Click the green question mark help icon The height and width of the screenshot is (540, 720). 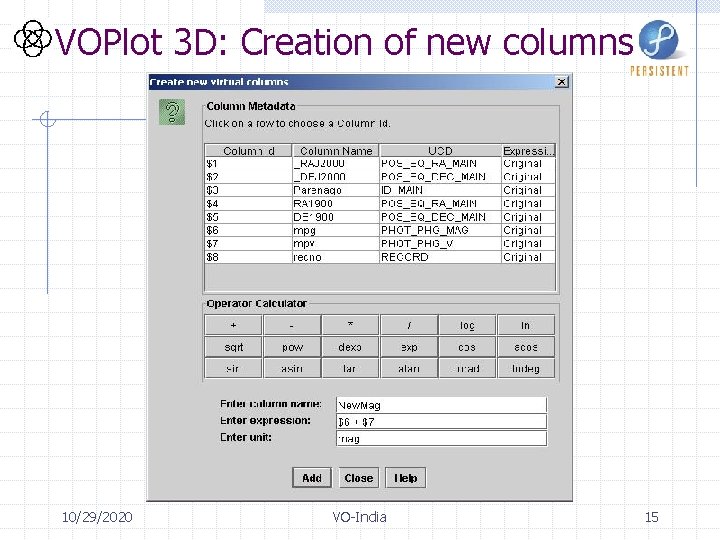pyautogui.click(x=172, y=112)
